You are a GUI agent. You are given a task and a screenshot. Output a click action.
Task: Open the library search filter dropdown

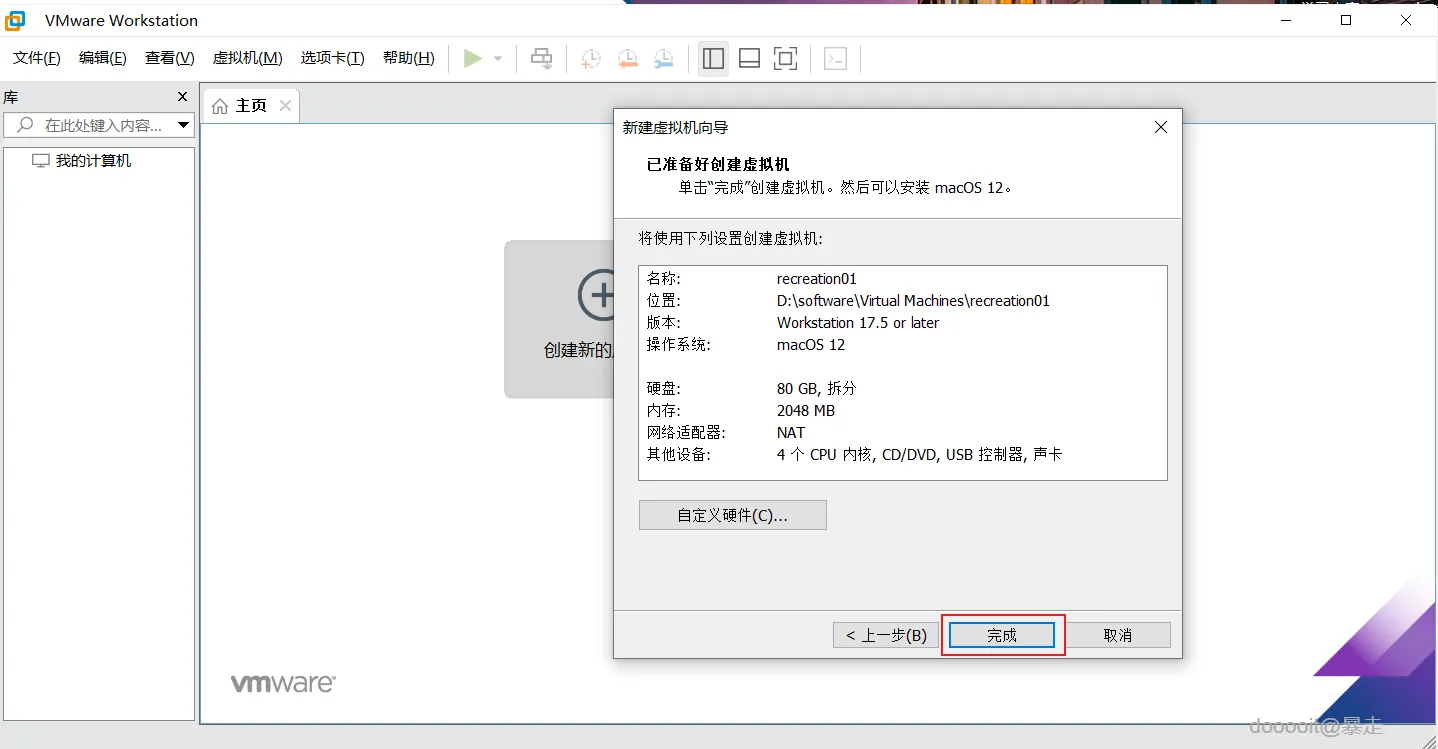pos(183,124)
